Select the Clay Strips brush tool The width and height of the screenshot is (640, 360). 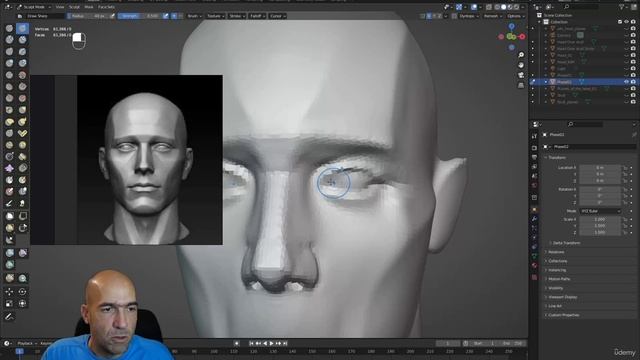pyautogui.click(x=22, y=40)
